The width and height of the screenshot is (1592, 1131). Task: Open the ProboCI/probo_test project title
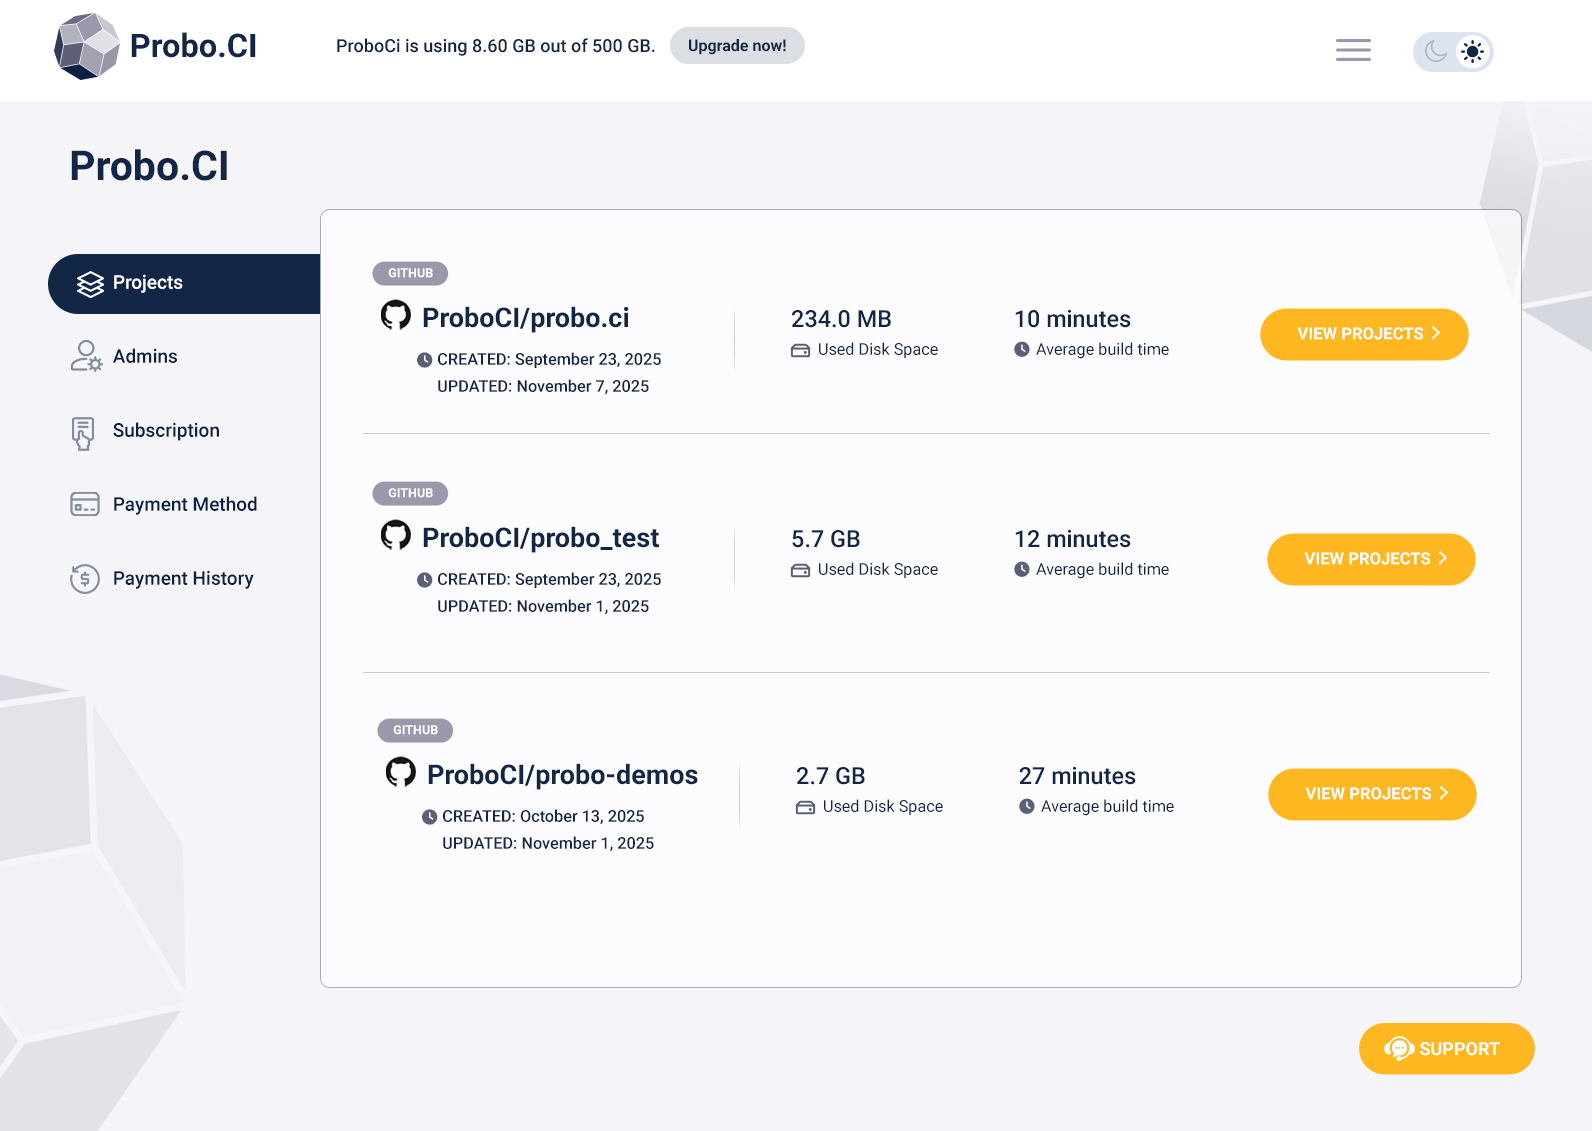(x=540, y=538)
